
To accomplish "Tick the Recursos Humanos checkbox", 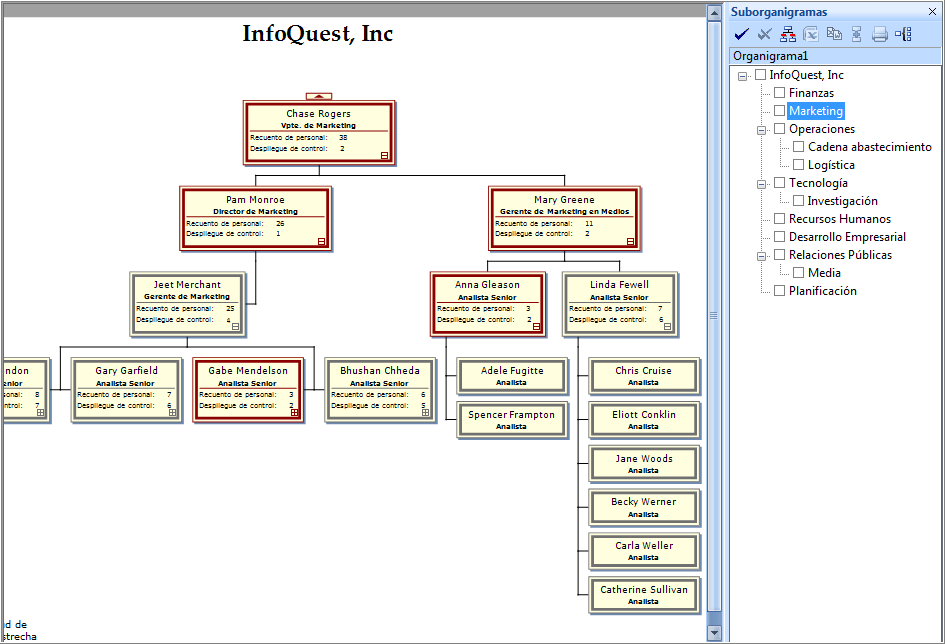I will tap(780, 219).
